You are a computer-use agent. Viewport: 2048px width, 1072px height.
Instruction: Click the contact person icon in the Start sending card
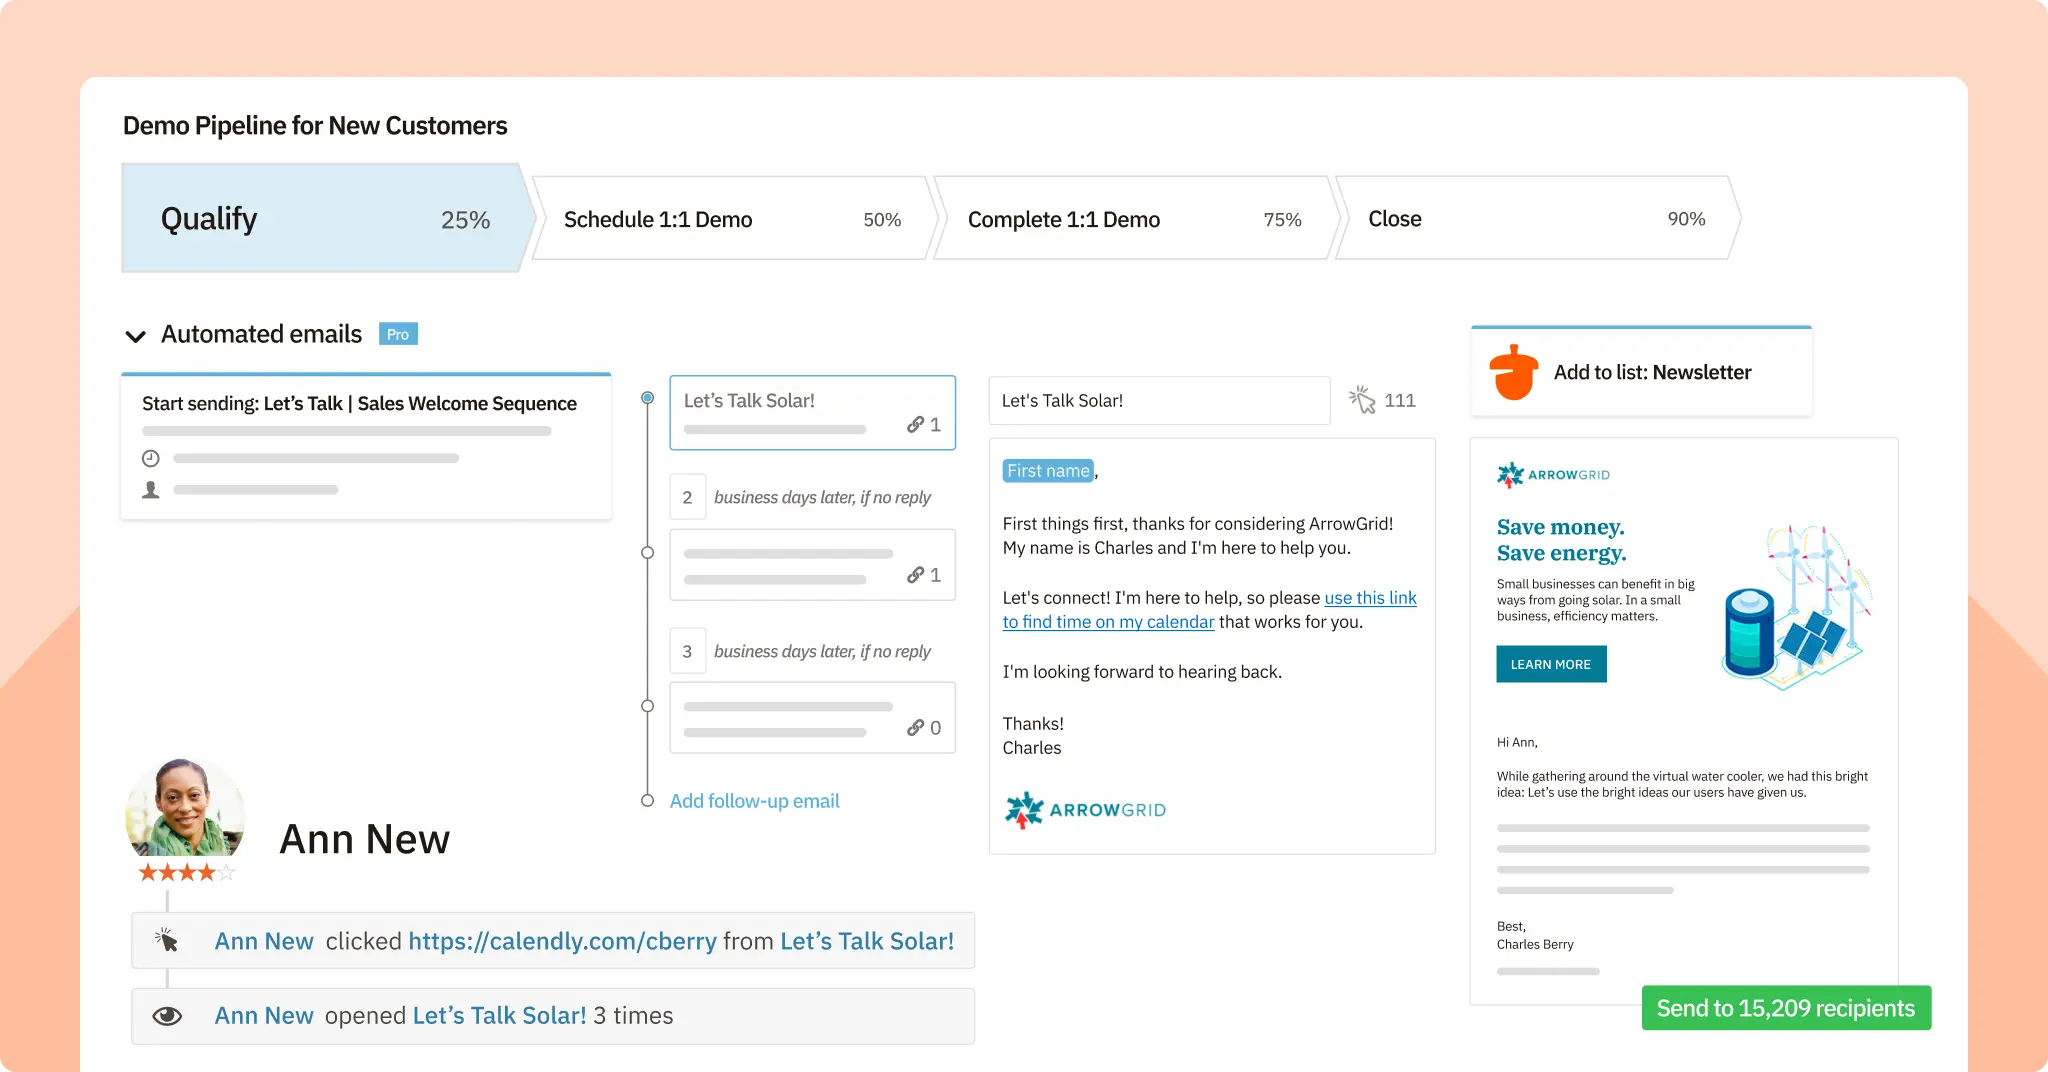pos(151,489)
